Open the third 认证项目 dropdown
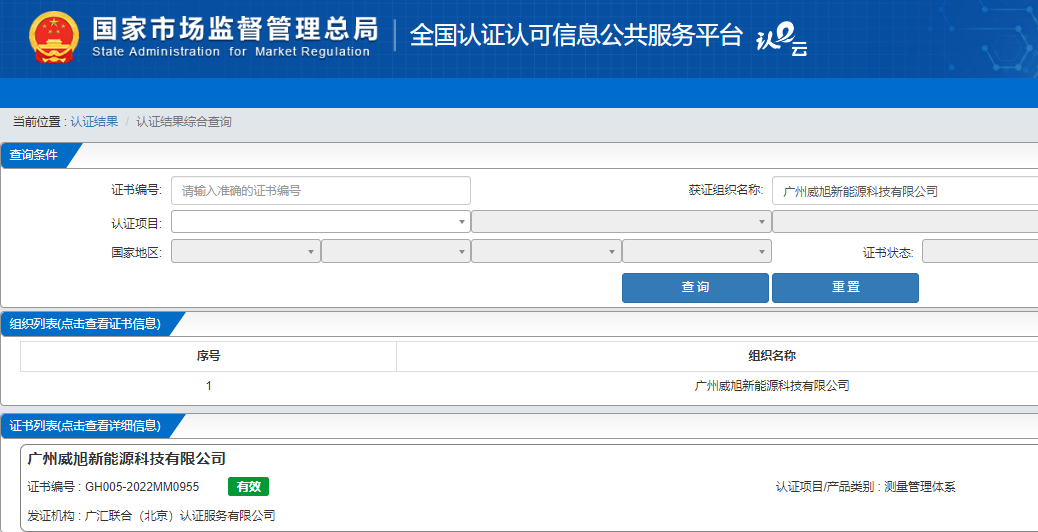1038x532 pixels. (x=905, y=222)
